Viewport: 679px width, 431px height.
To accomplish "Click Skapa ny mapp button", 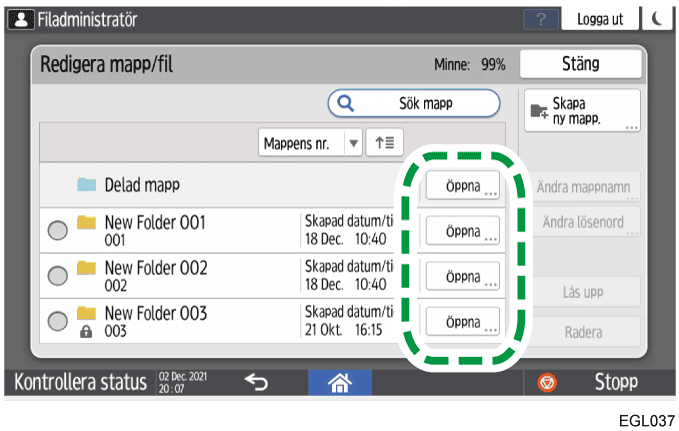I will tap(581, 110).
